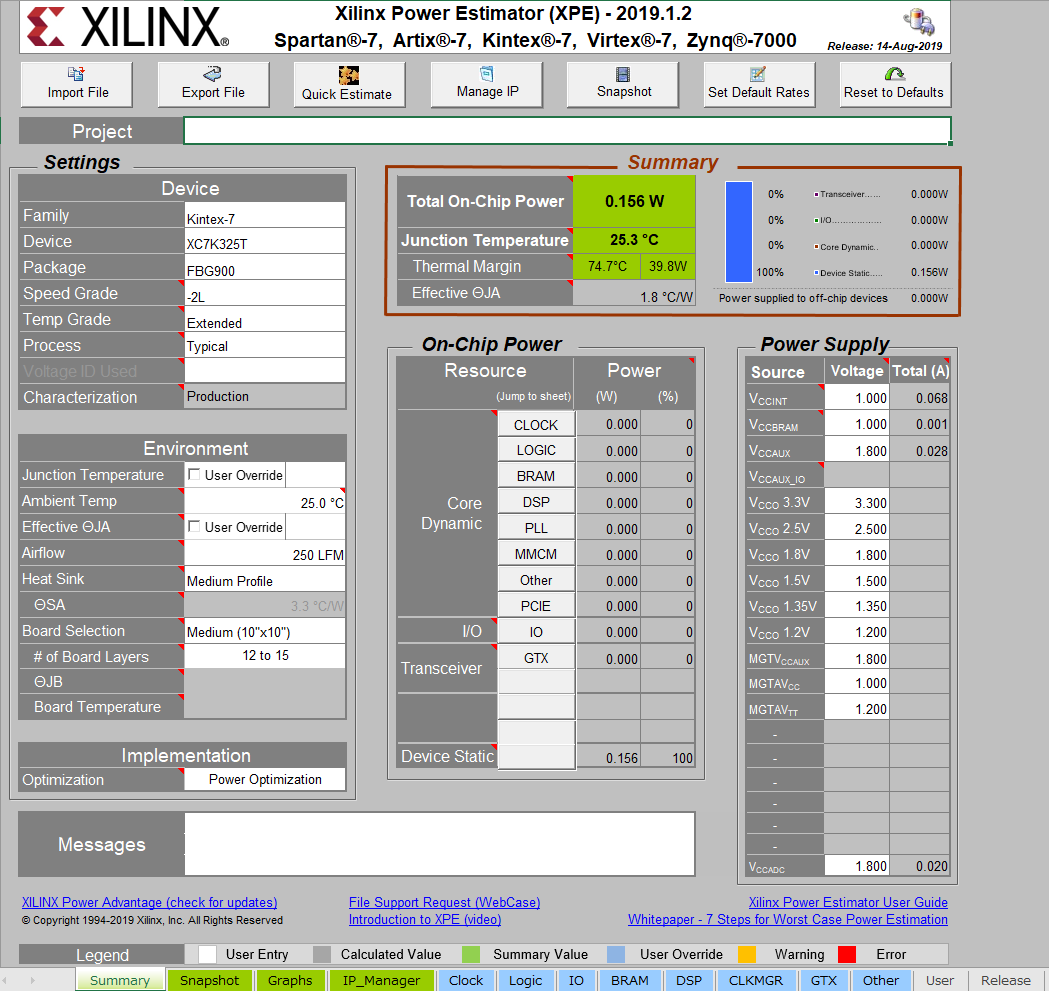Open the # of Board Layers dropdown
The height and width of the screenshot is (991, 1049).
pos(265,656)
